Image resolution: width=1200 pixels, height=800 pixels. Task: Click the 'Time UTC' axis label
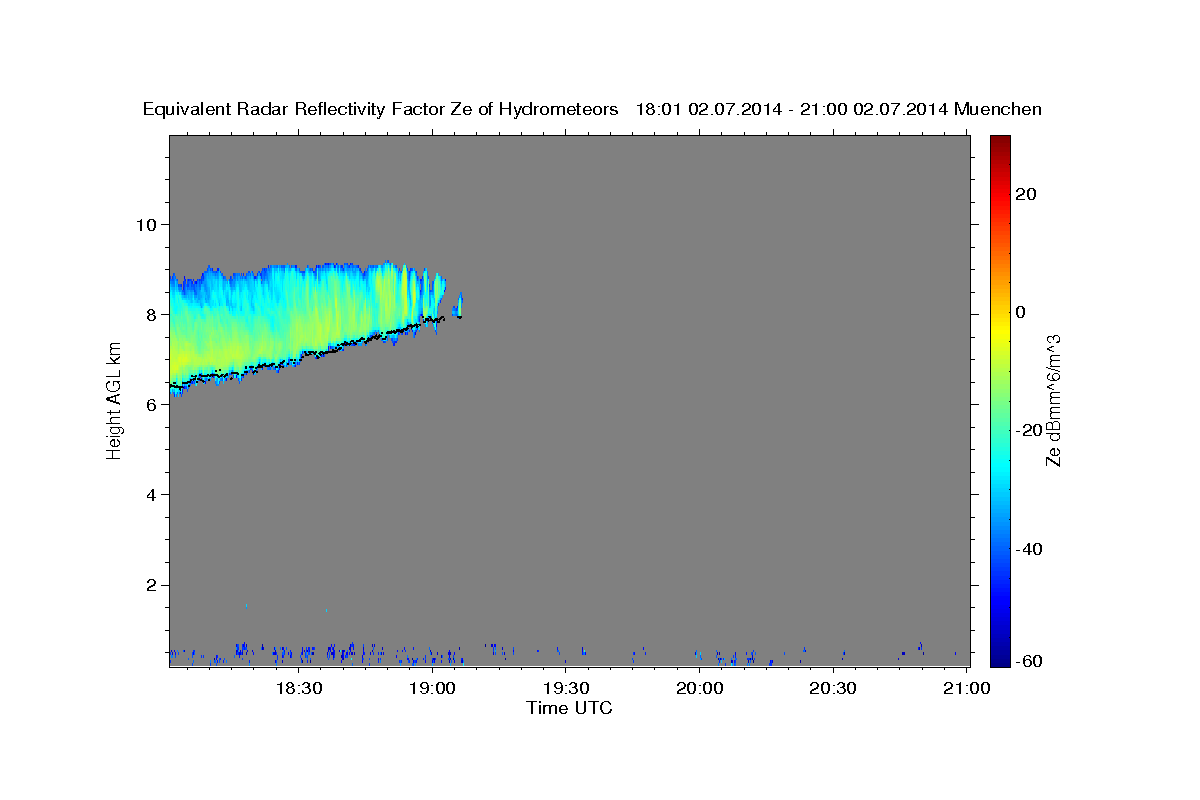pyautogui.click(x=569, y=708)
